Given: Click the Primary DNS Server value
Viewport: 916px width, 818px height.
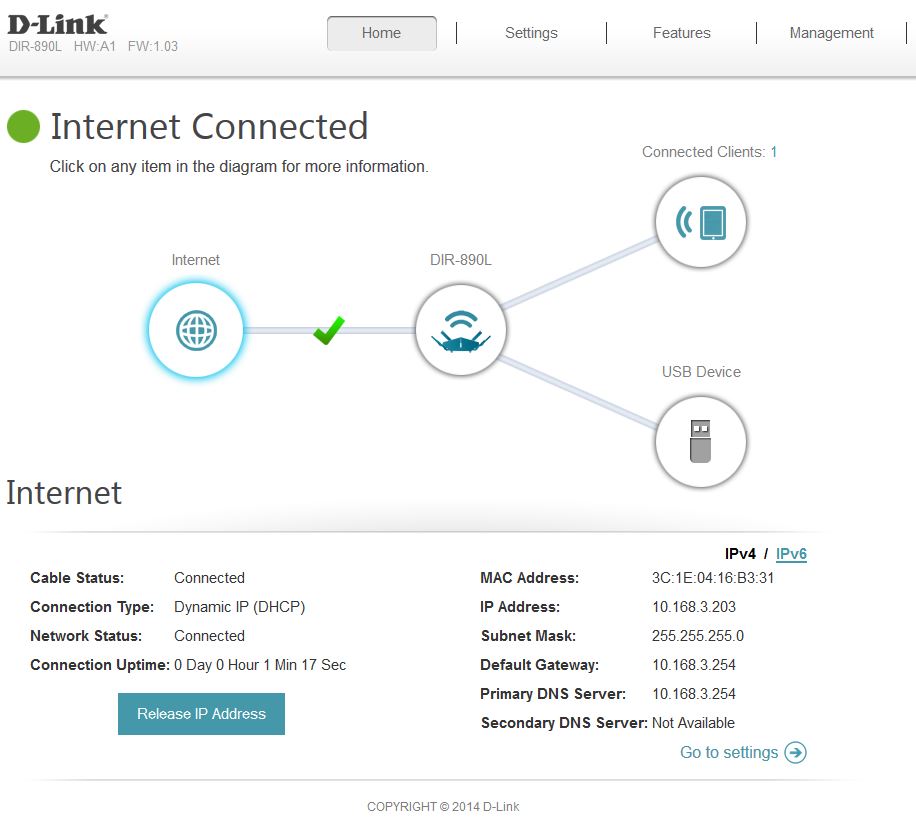Looking at the screenshot, I should click(x=693, y=694).
